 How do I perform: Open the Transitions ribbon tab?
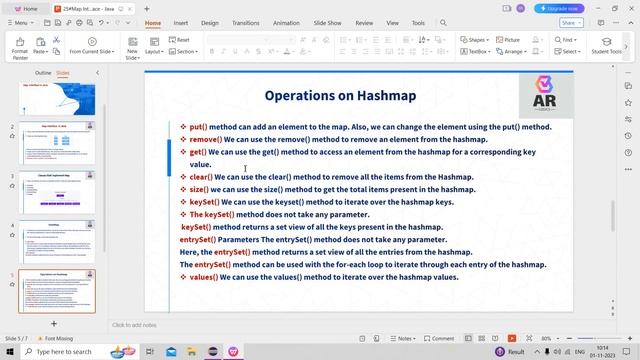tap(246, 23)
